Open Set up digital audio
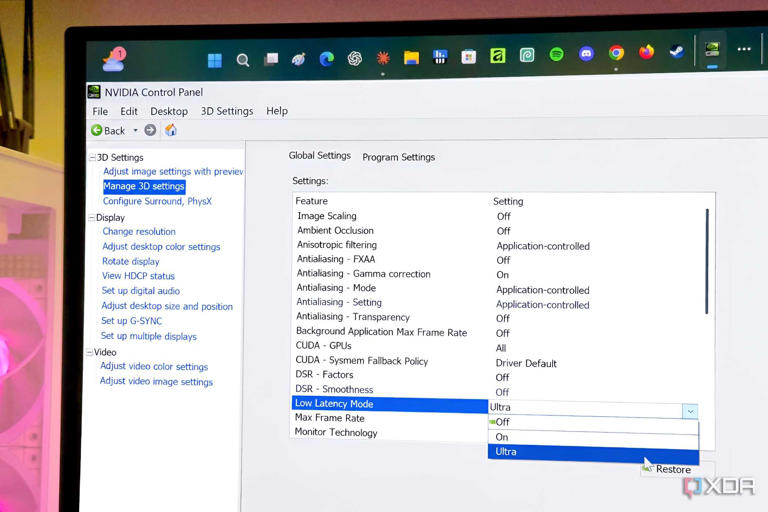The height and width of the screenshot is (512, 768). coord(141,291)
